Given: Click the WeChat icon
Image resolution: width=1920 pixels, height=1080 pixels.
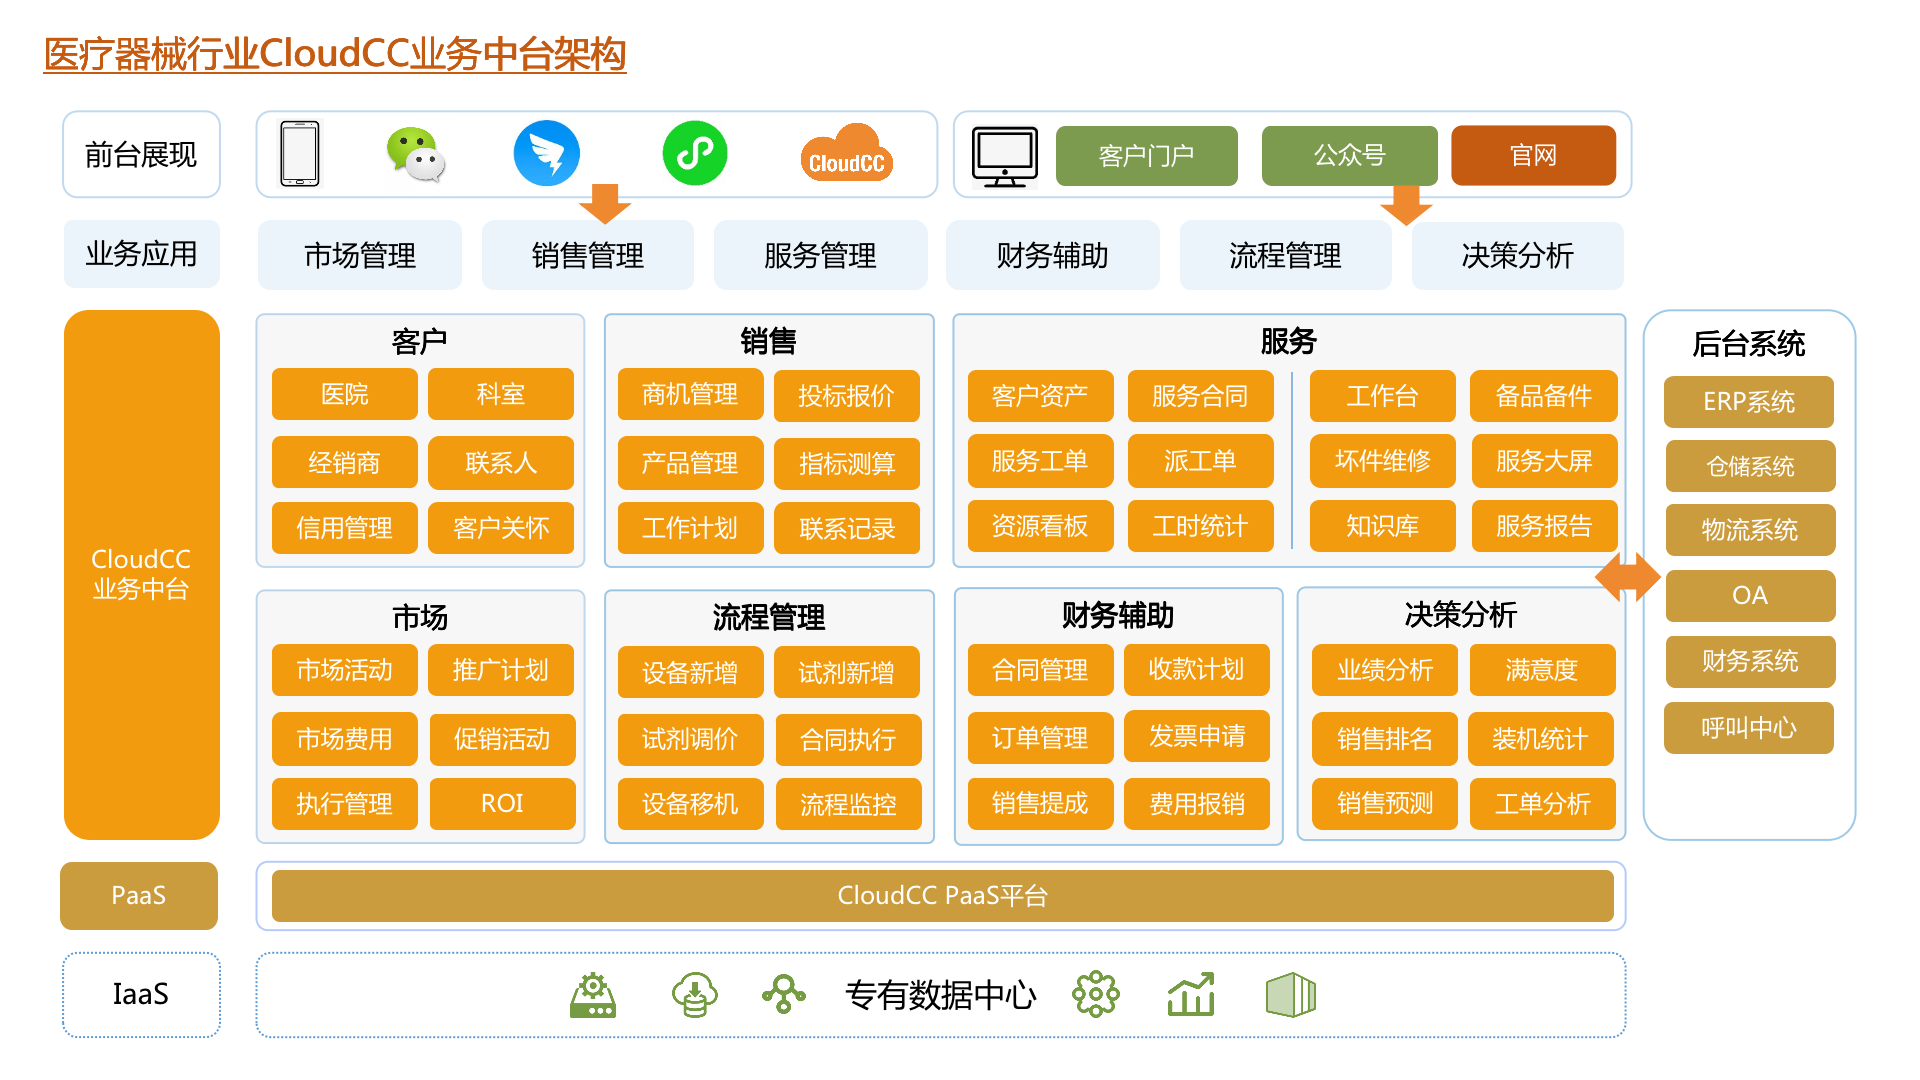Looking at the screenshot, I should (x=416, y=155).
